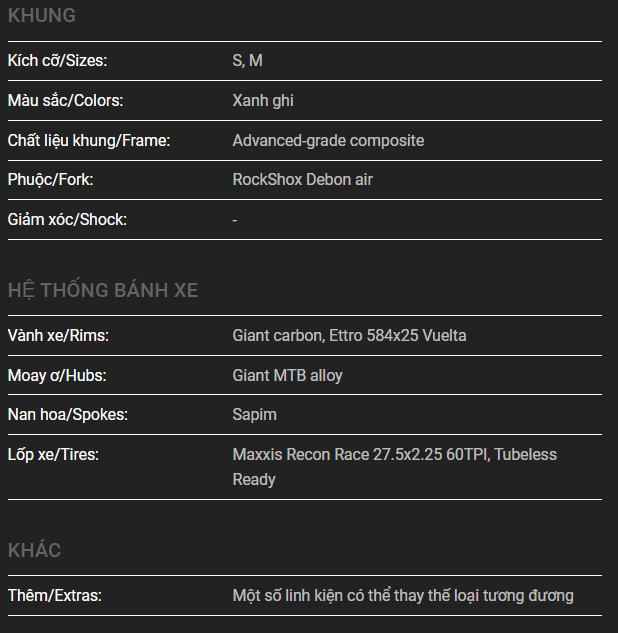Select the Nan hoa/Spokes label
This screenshot has height=633, width=618.
pyautogui.click(x=68, y=415)
